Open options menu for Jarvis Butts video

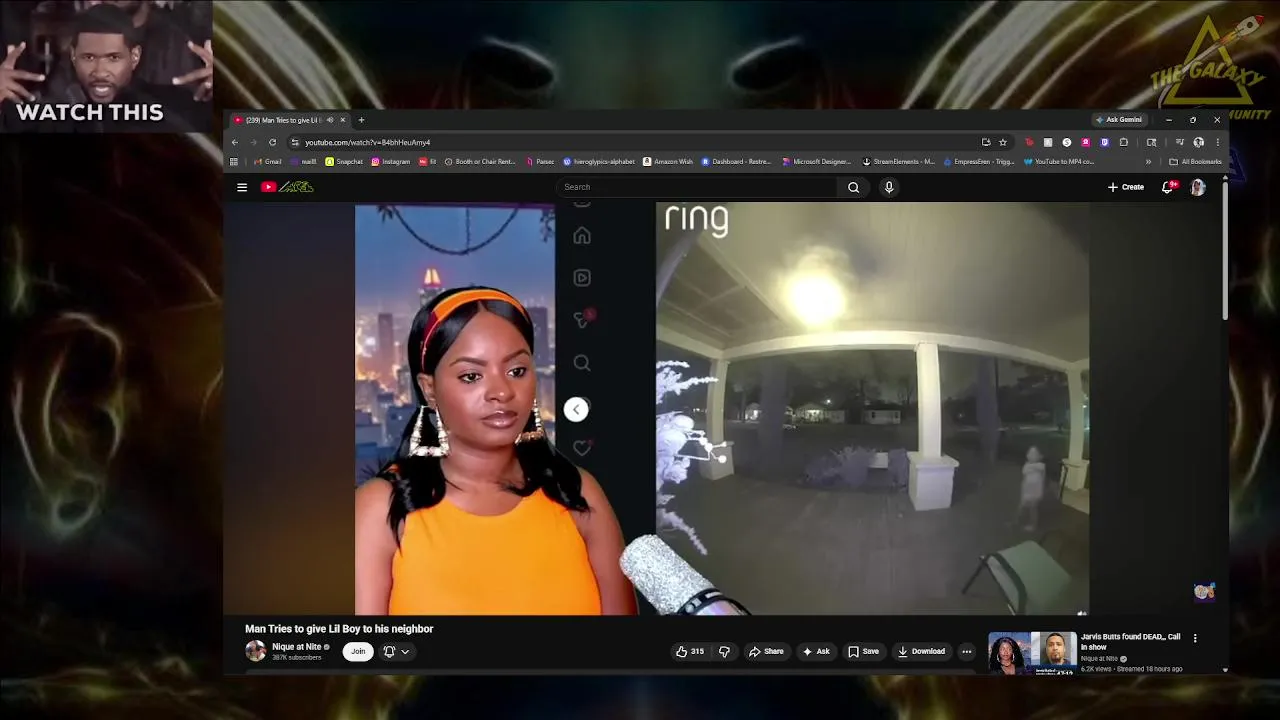coord(1194,638)
